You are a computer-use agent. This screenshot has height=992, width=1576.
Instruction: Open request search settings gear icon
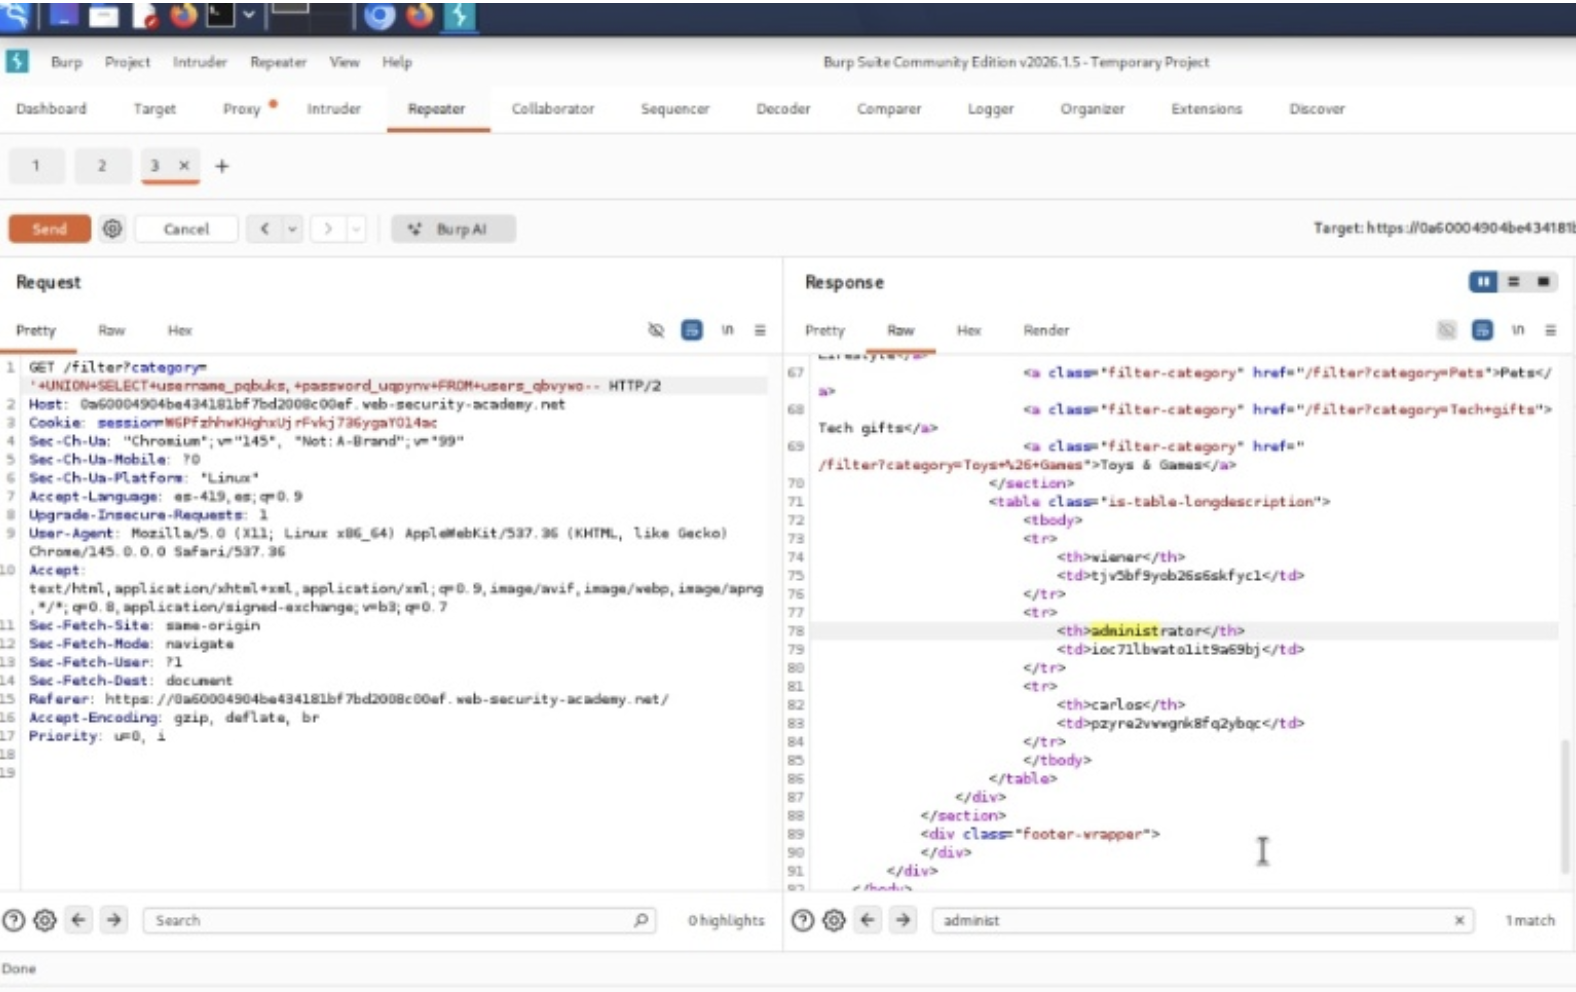click(x=45, y=920)
